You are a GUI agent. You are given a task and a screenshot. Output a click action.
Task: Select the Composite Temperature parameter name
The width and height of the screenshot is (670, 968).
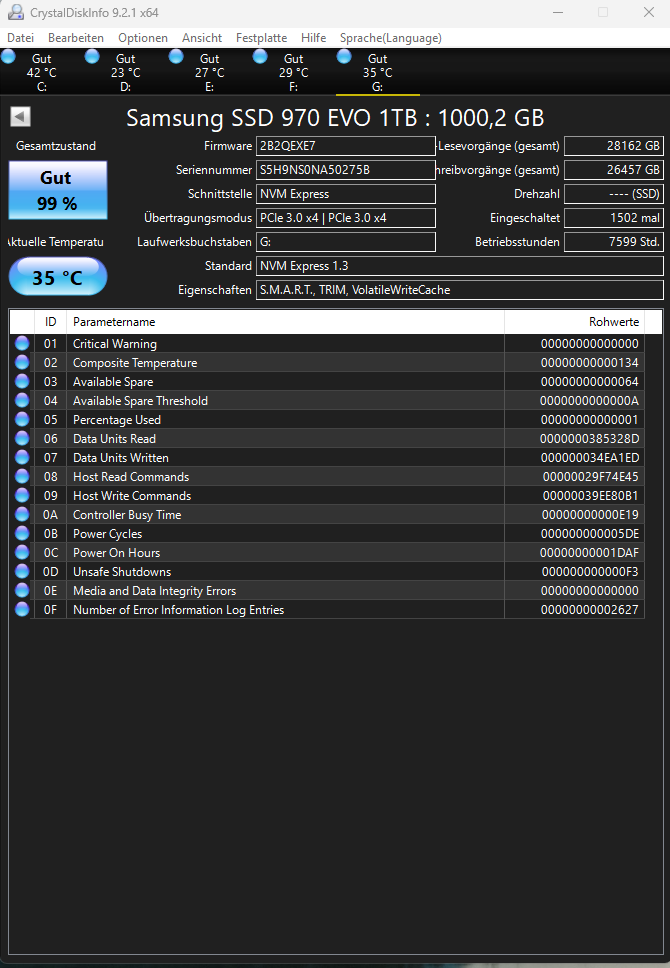pos(135,362)
